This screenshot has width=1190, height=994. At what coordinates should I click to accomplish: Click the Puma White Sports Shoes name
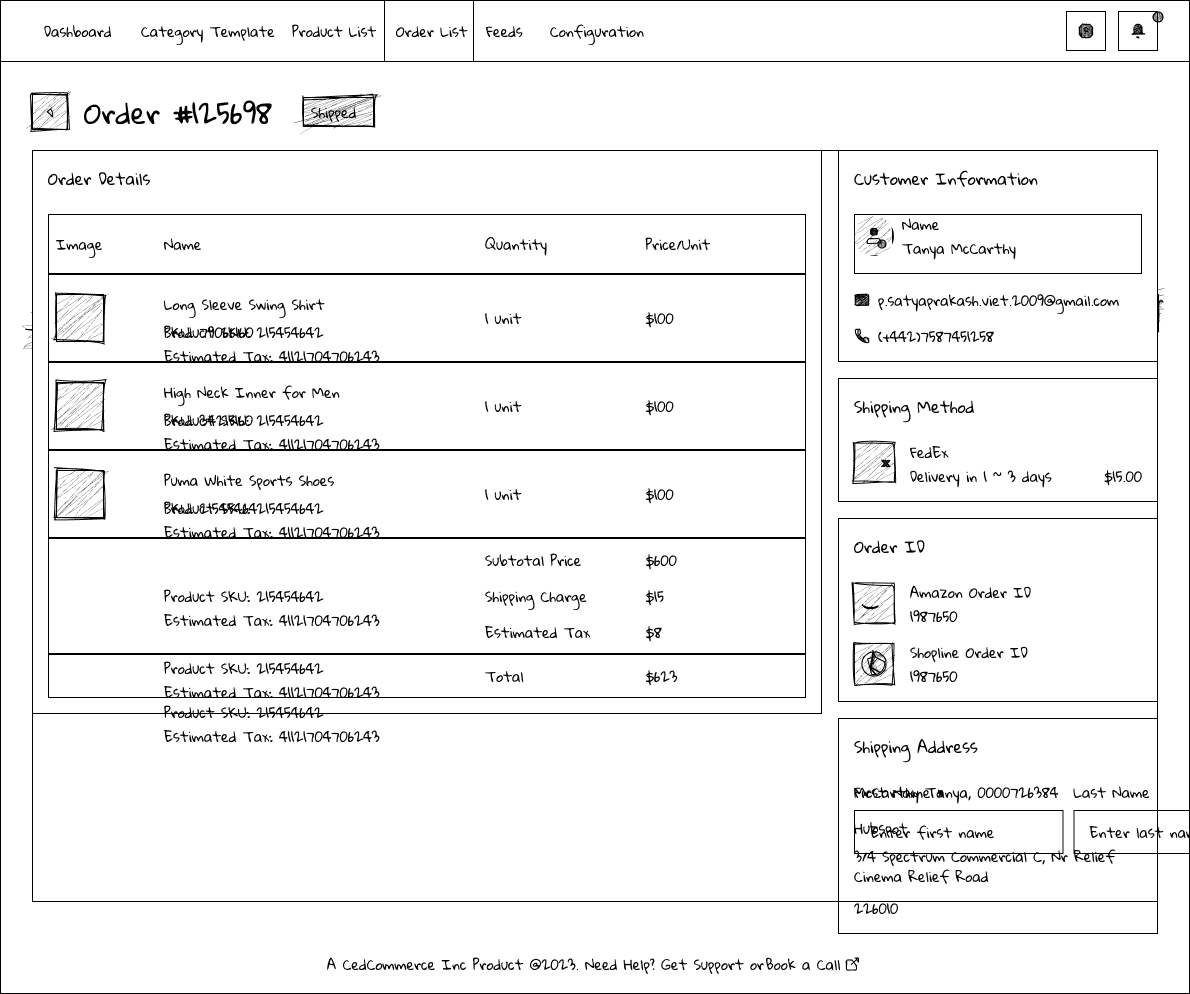pos(249,481)
